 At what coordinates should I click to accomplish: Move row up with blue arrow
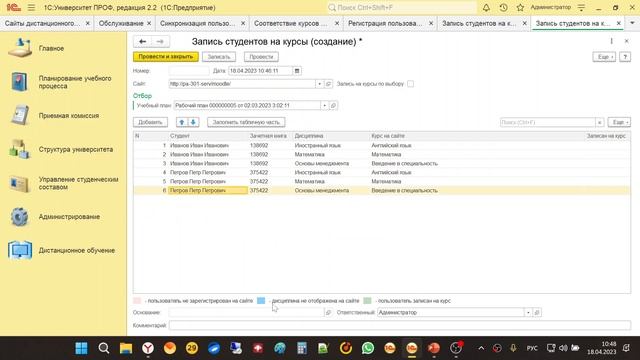(x=182, y=122)
